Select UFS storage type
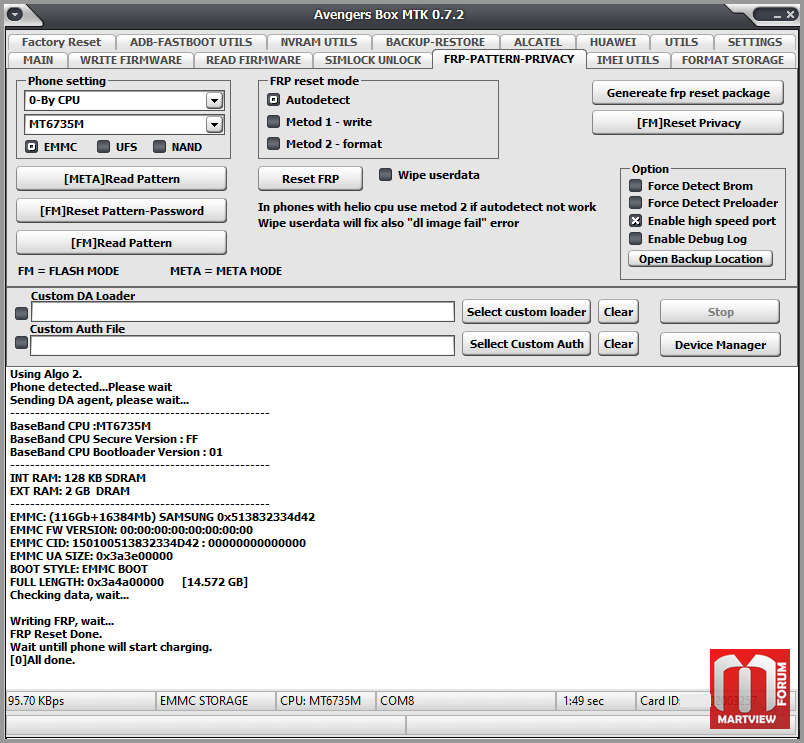 point(117,147)
